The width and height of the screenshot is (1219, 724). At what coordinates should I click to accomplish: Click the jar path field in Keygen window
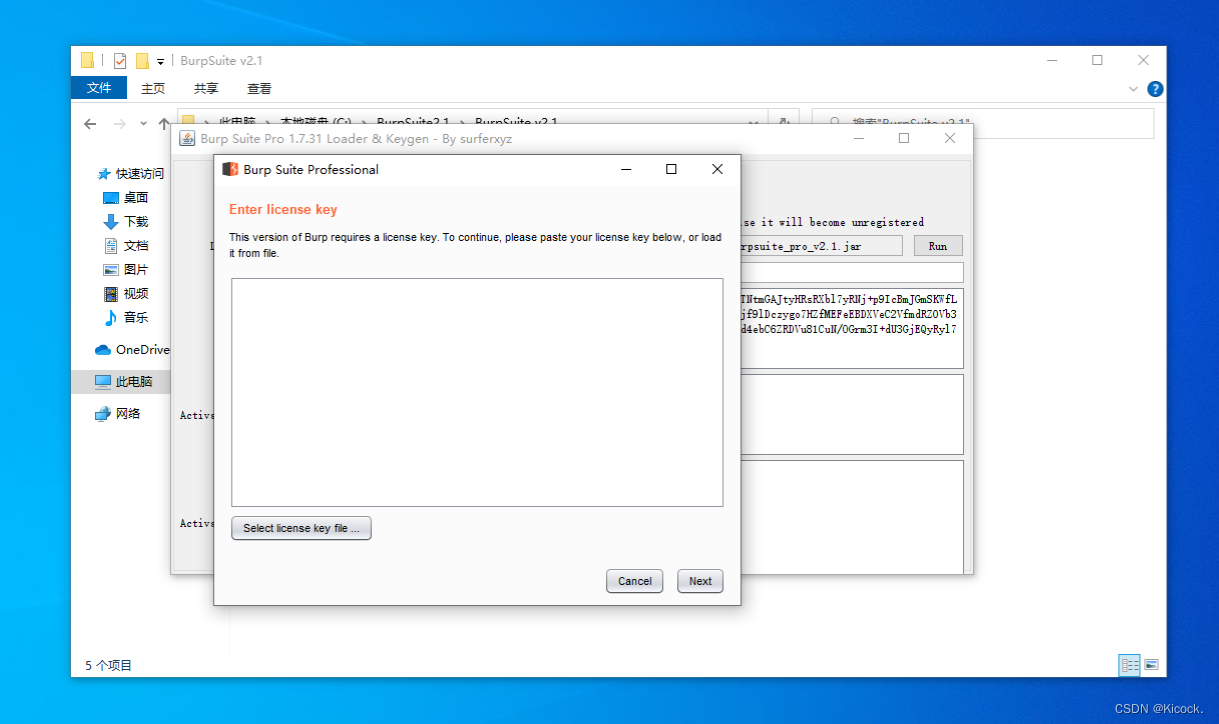pyautogui.click(x=820, y=246)
